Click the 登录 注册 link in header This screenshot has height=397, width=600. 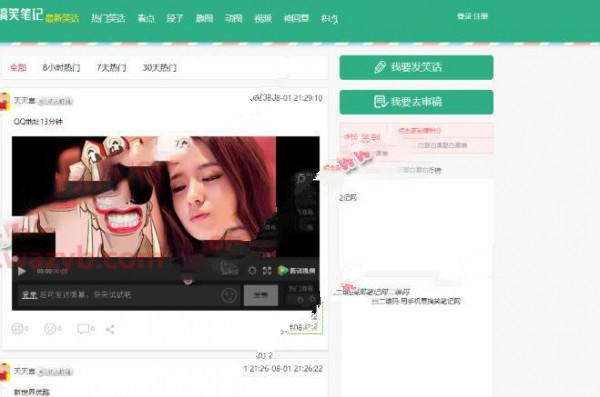473,16
